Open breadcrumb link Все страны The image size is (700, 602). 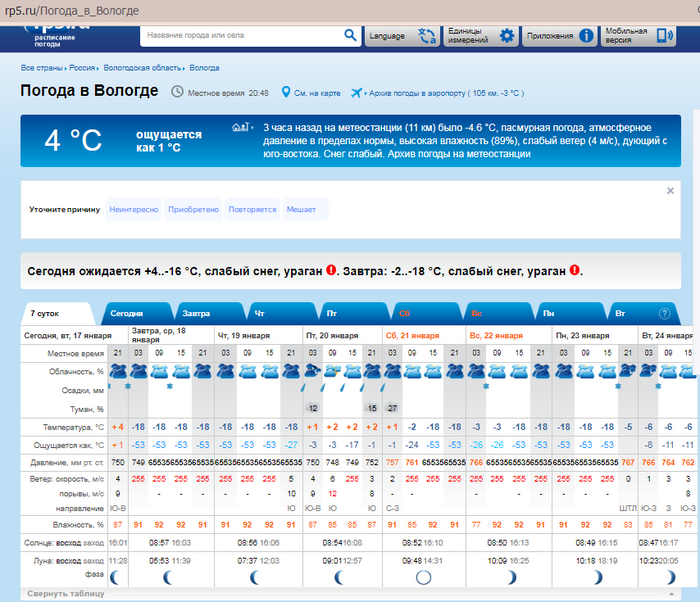coord(42,68)
